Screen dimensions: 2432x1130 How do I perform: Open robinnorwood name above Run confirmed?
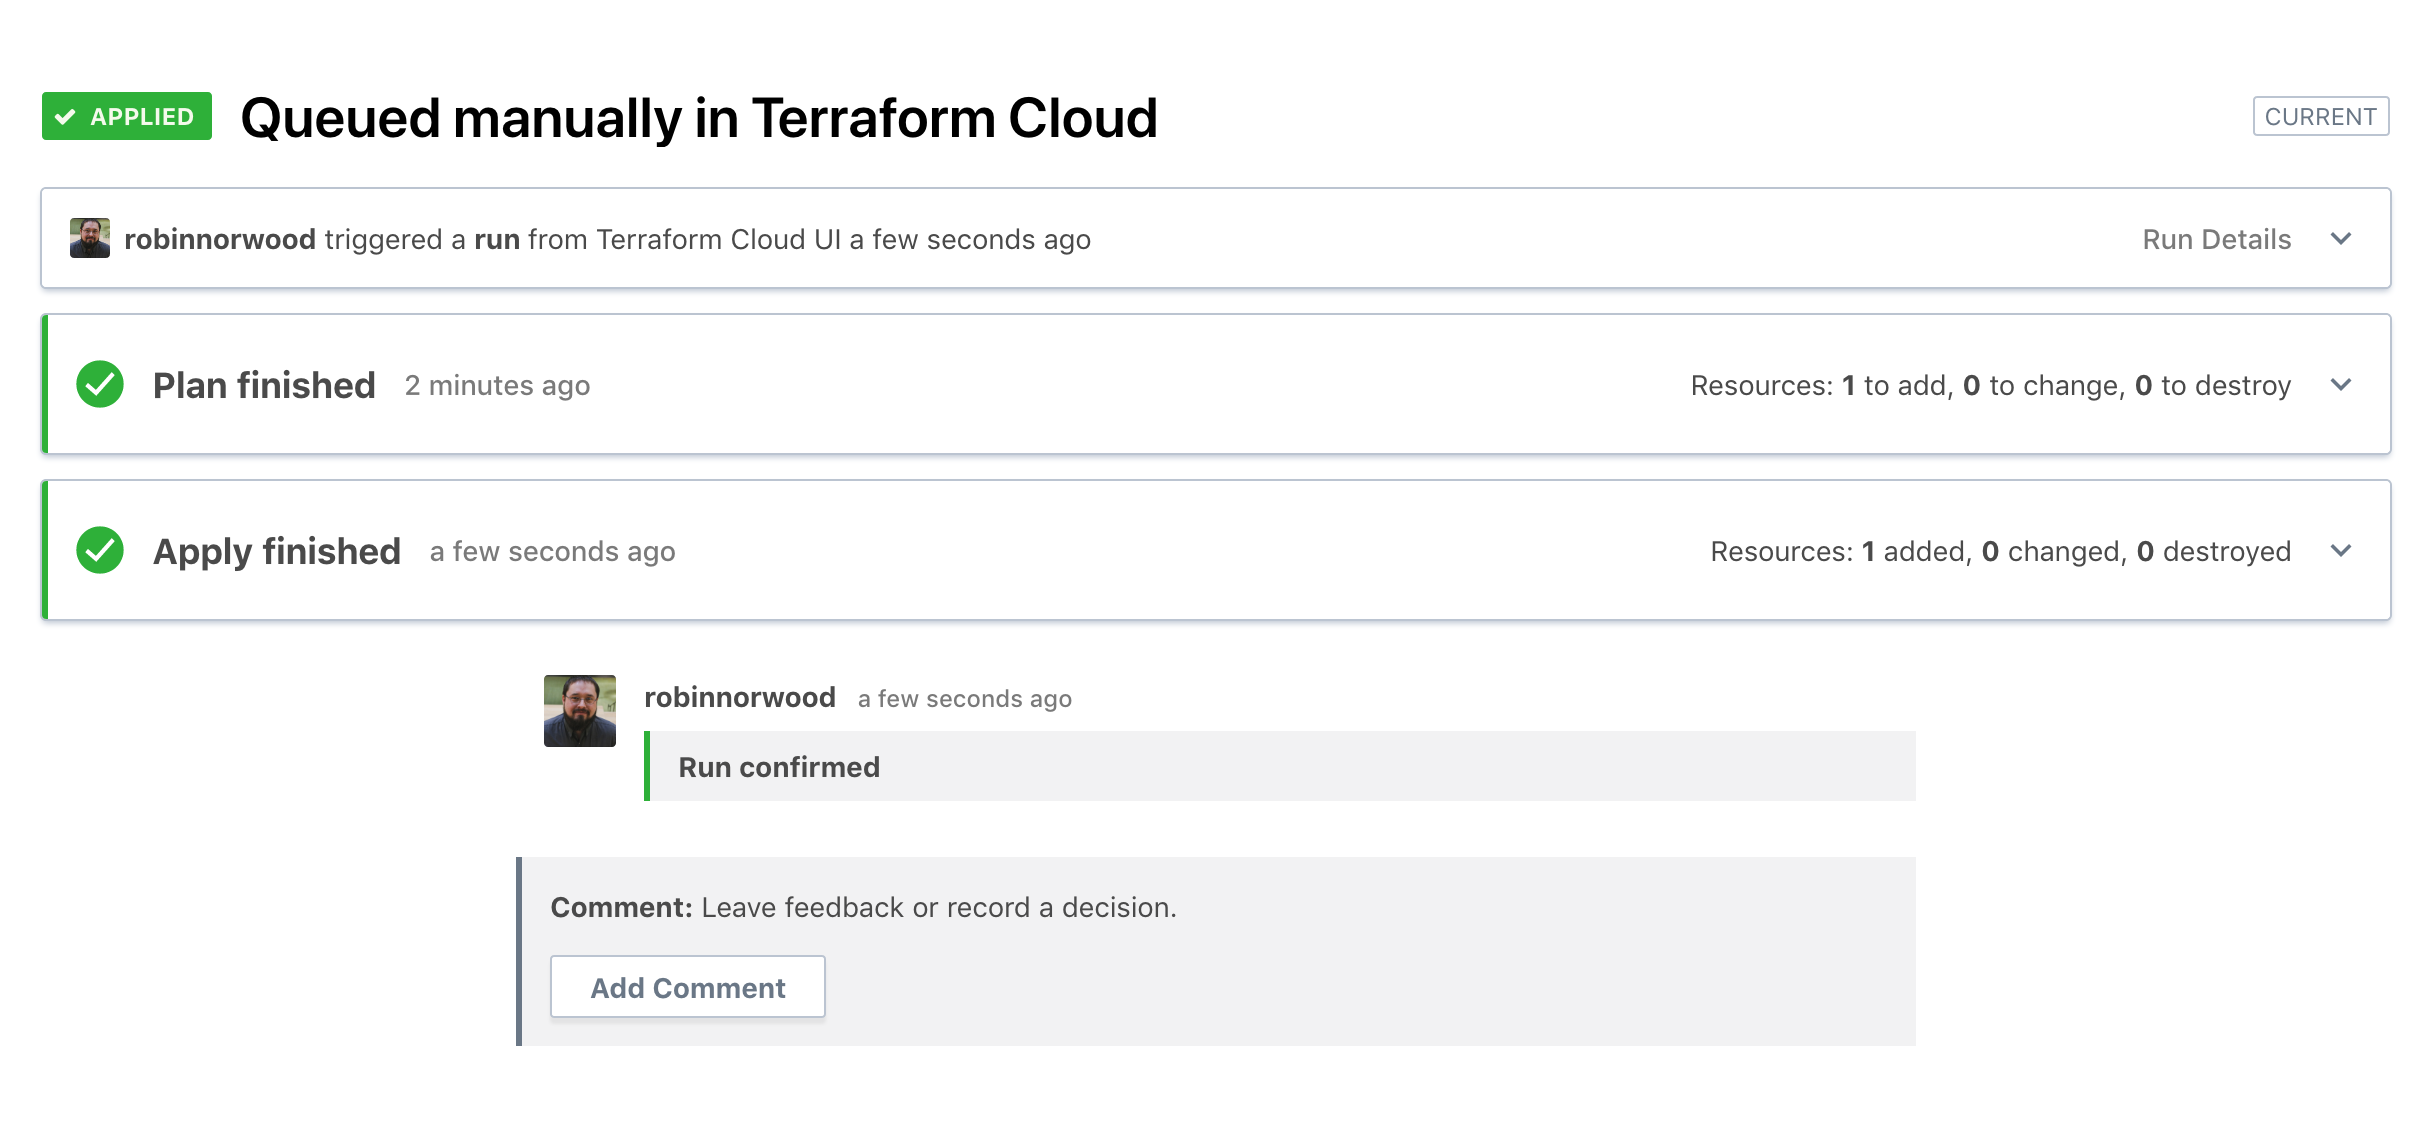point(739,697)
